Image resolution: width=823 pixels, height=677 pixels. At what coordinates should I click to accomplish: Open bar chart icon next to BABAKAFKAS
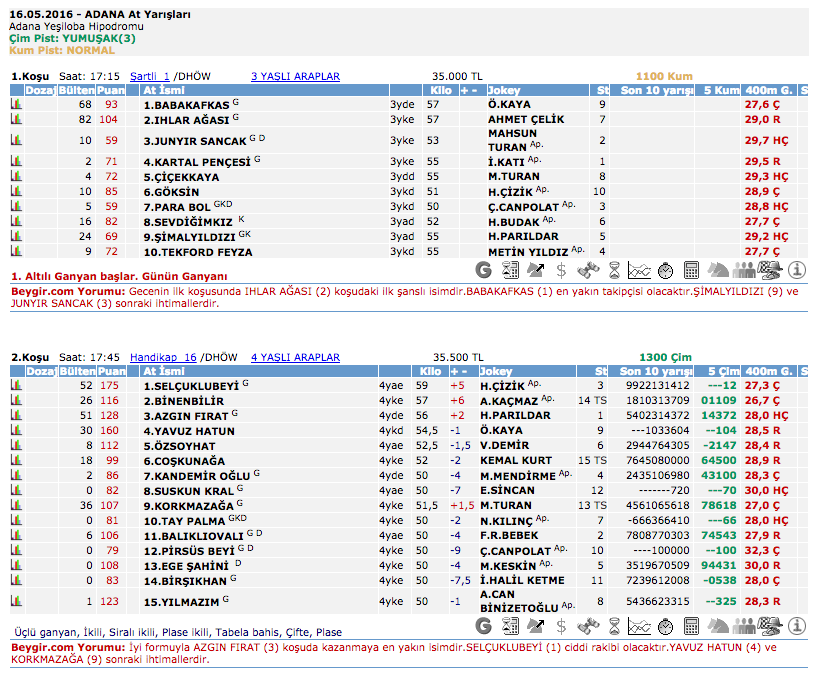coord(16,104)
